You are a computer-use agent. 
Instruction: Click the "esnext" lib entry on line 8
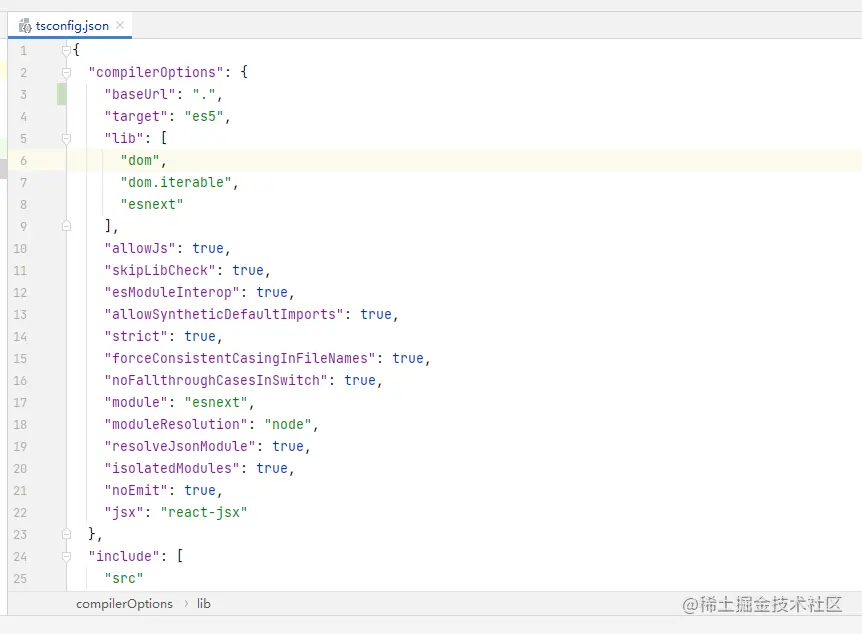152,205
